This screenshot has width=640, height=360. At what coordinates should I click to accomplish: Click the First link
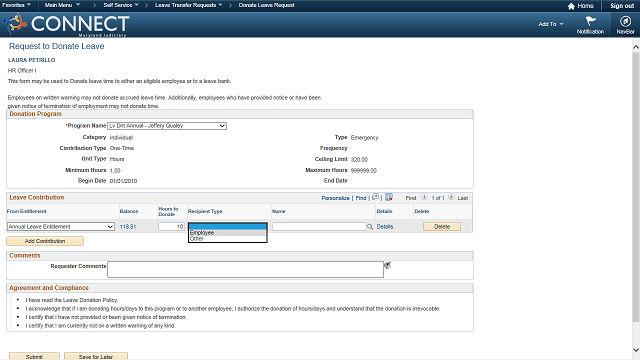(411, 198)
